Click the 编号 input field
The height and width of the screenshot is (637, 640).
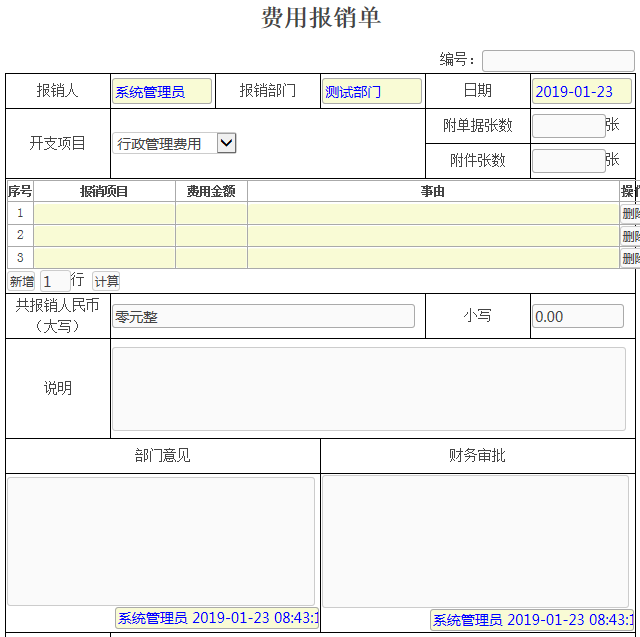558,61
